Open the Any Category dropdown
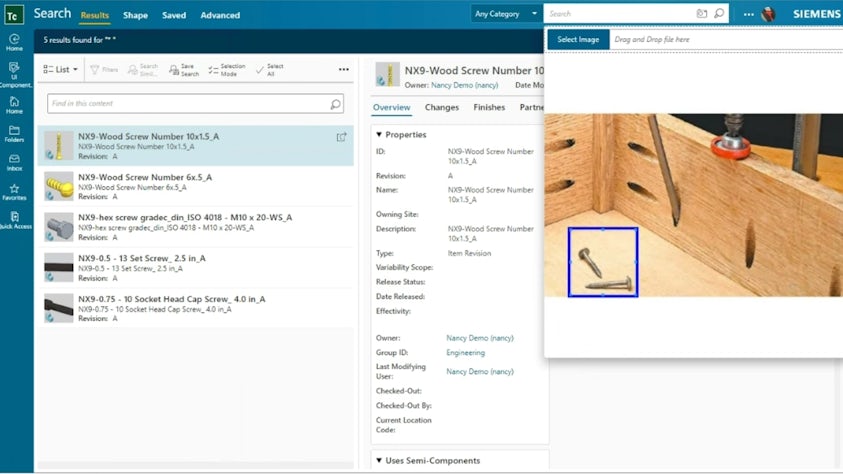The width and height of the screenshot is (843, 474). (x=505, y=14)
